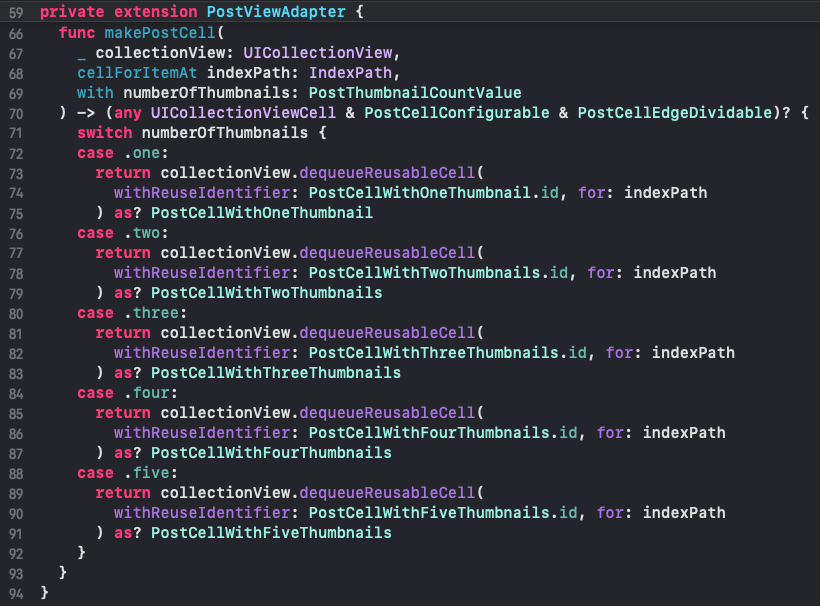Click PostCellWithTwoThumbnails.id on line 78
This screenshot has height=606, width=820.
tap(438, 272)
